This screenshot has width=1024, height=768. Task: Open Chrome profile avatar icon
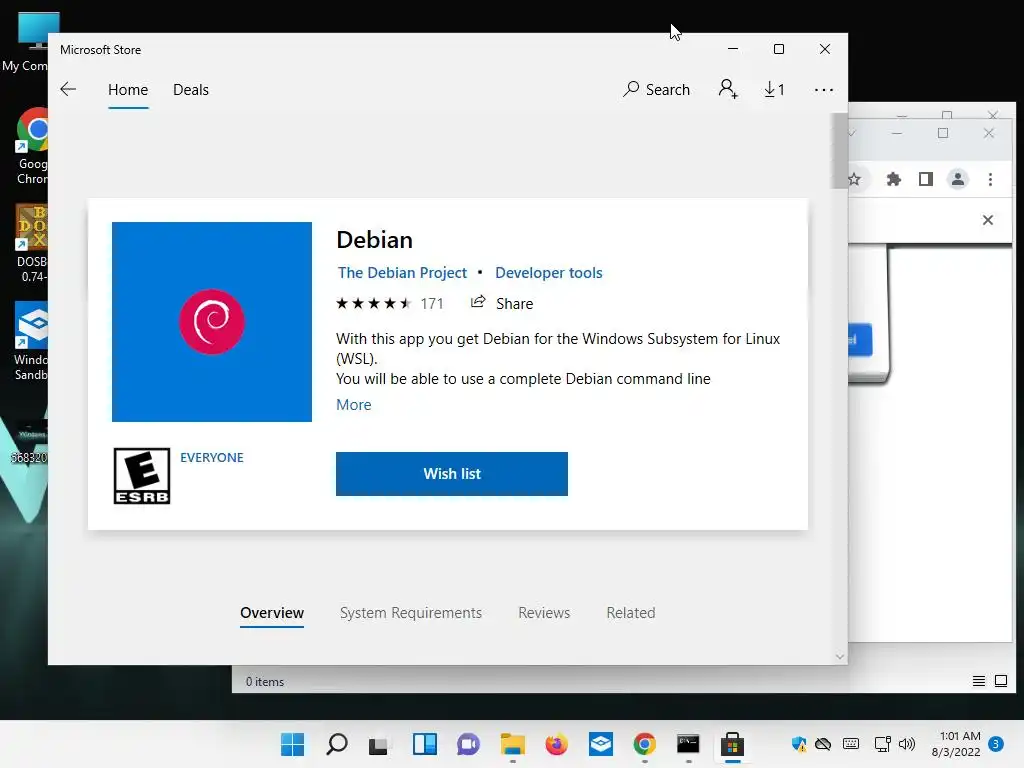957,179
